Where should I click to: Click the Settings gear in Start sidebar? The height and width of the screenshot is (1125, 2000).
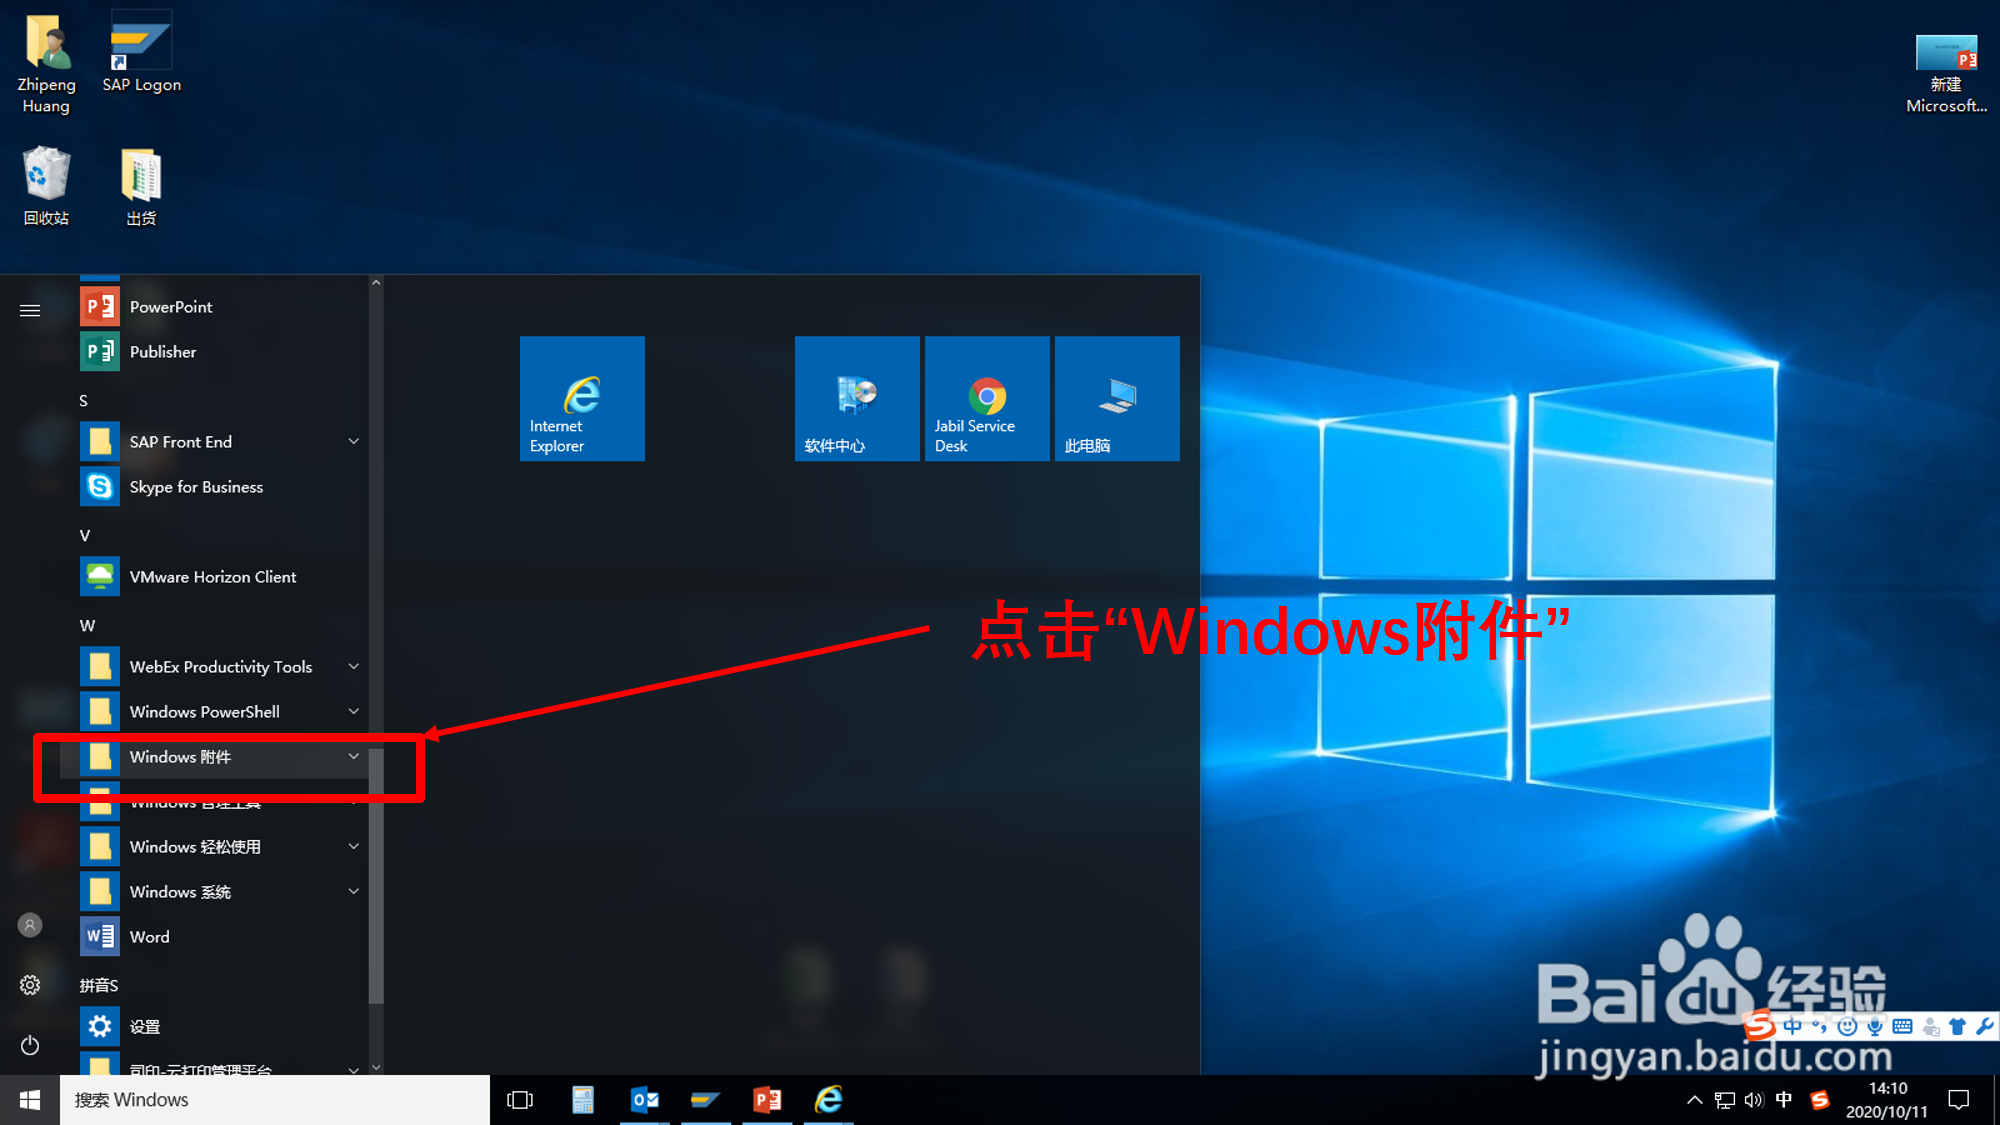[30, 985]
